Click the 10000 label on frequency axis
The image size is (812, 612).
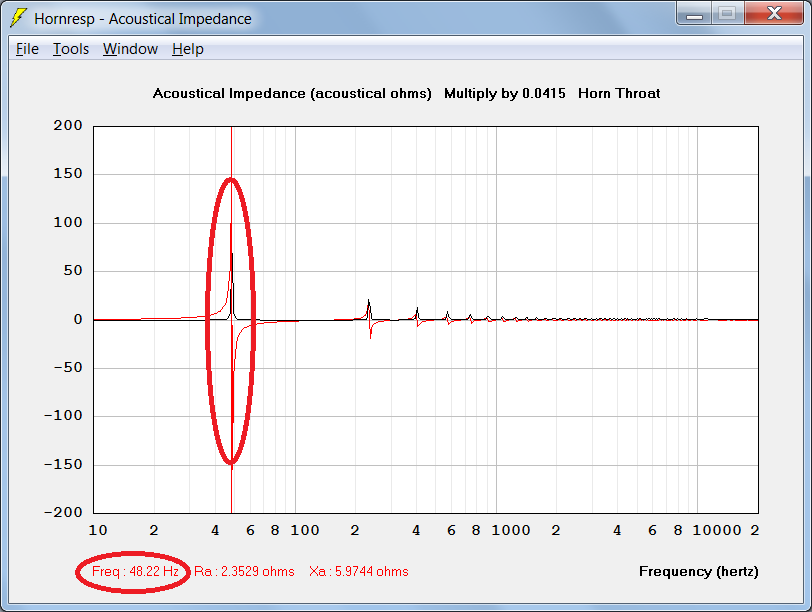click(717, 530)
